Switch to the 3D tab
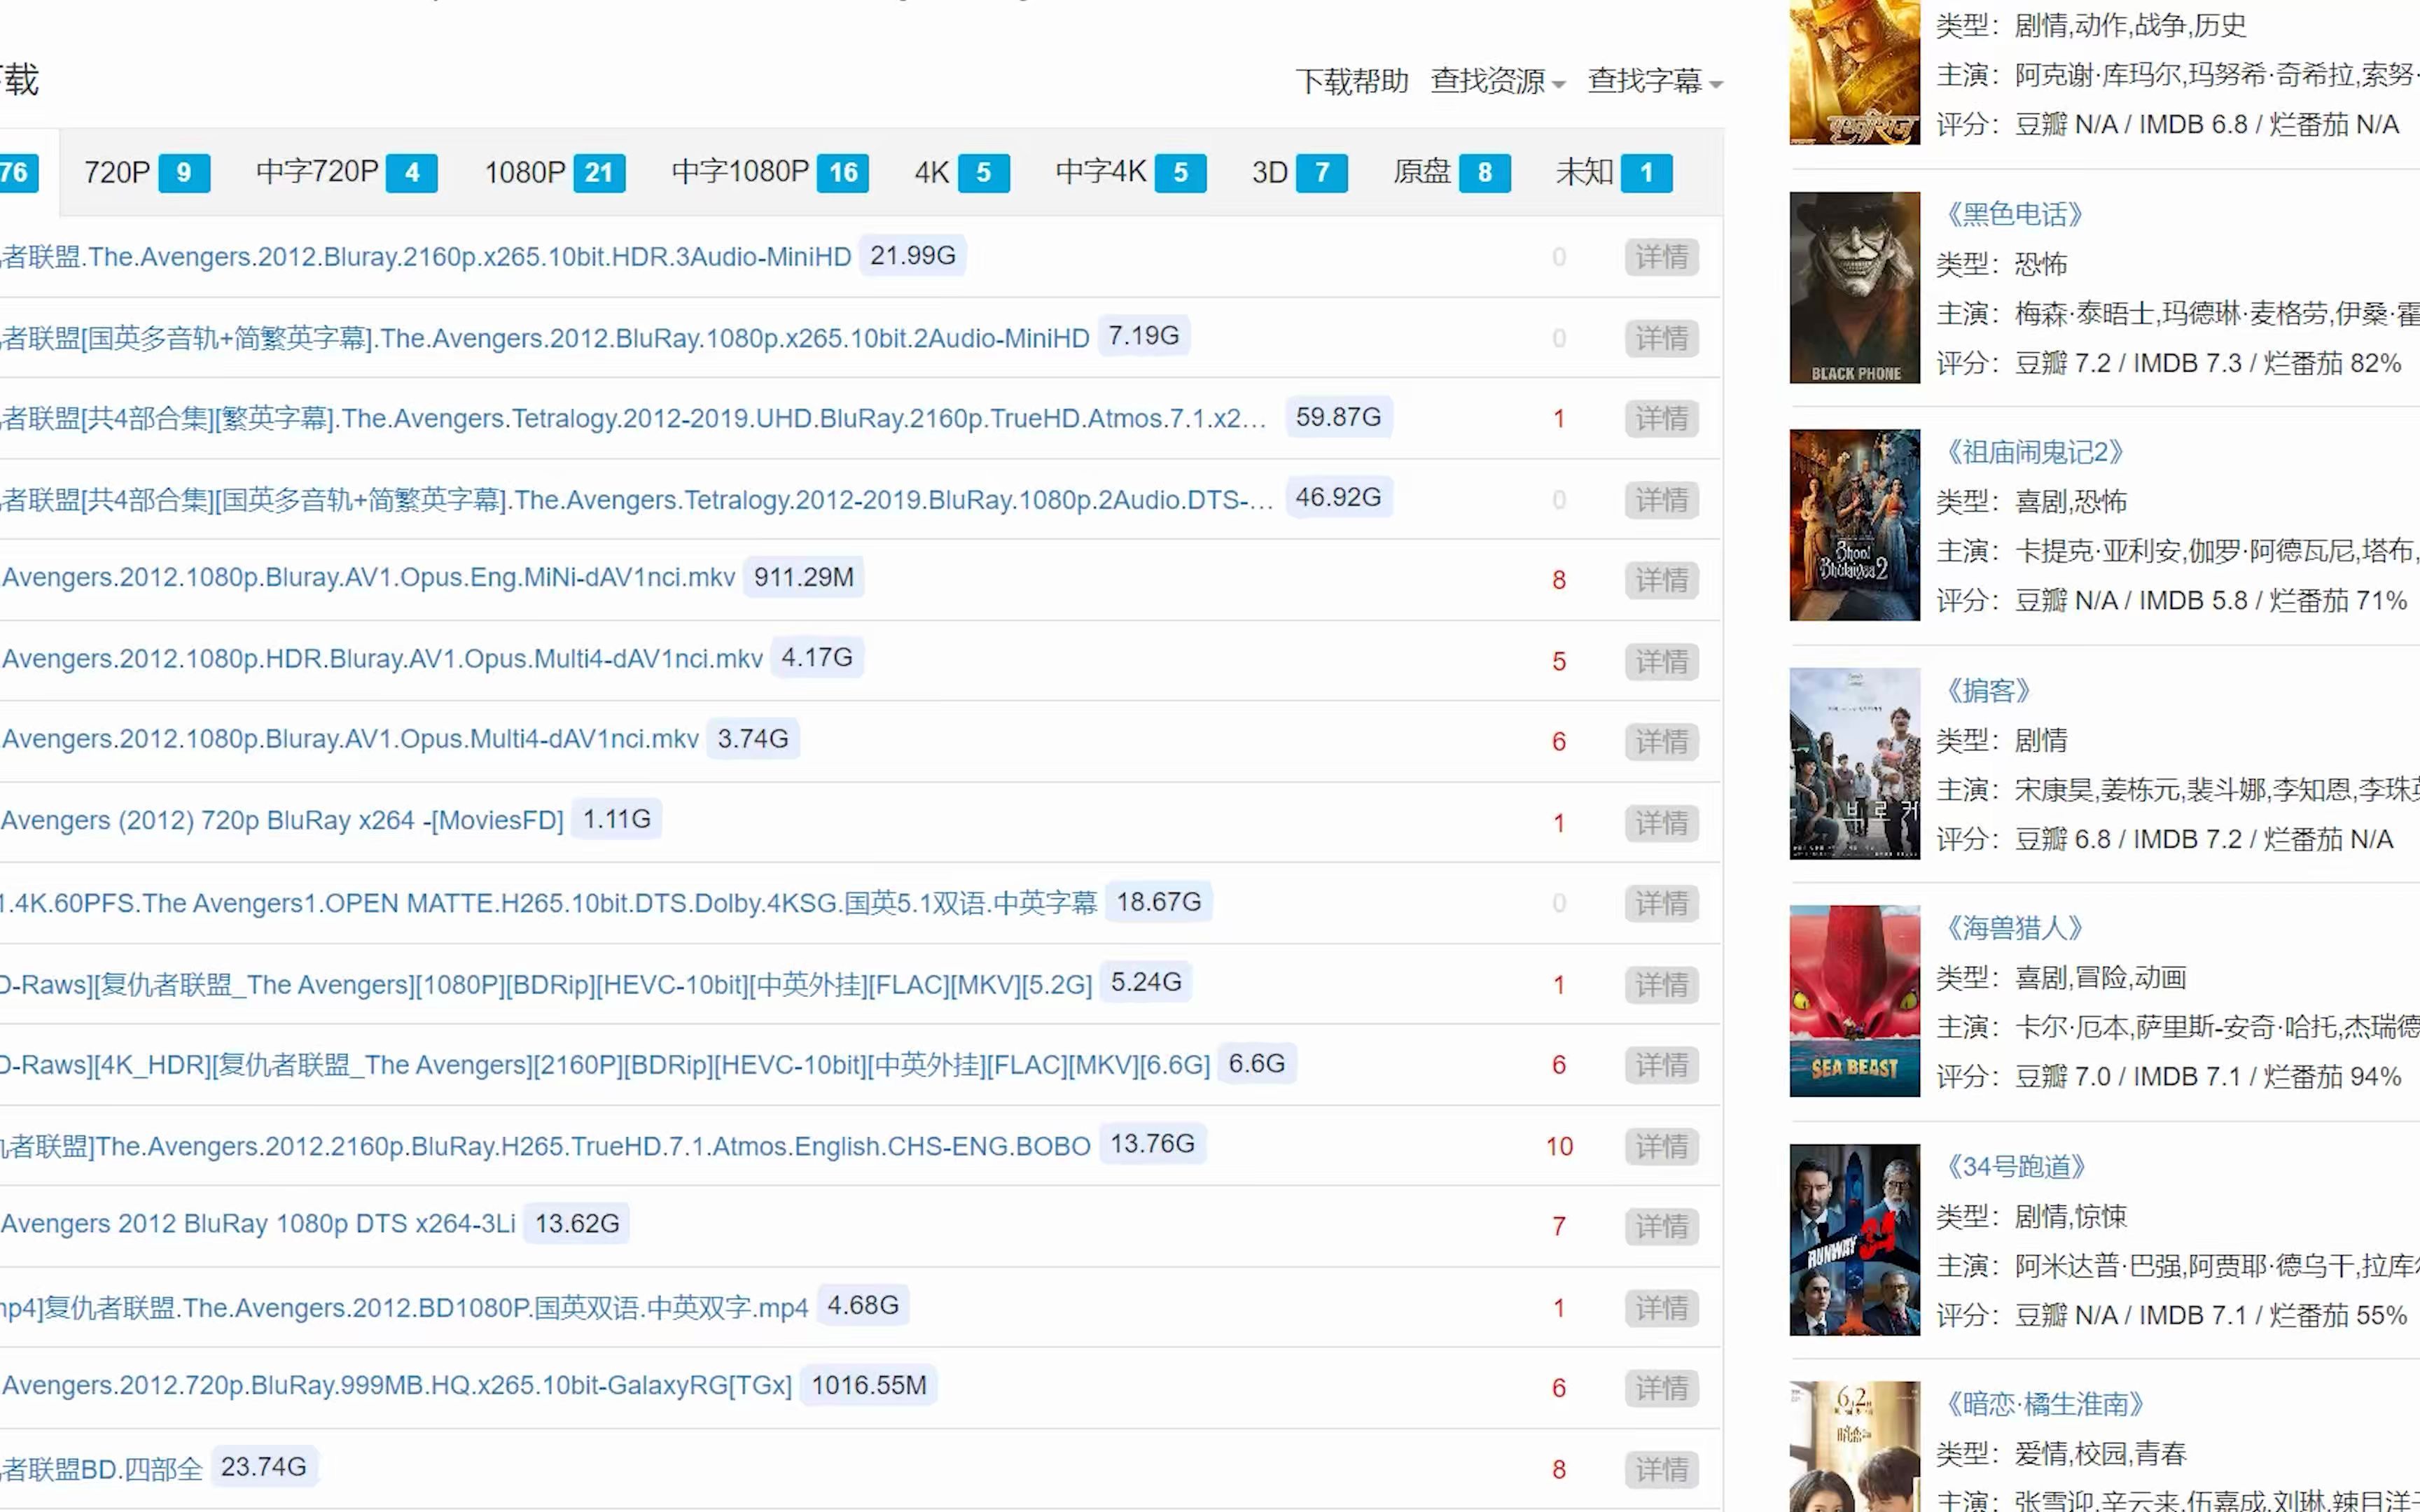Image resolution: width=2420 pixels, height=1512 pixels. [1299, 172]
